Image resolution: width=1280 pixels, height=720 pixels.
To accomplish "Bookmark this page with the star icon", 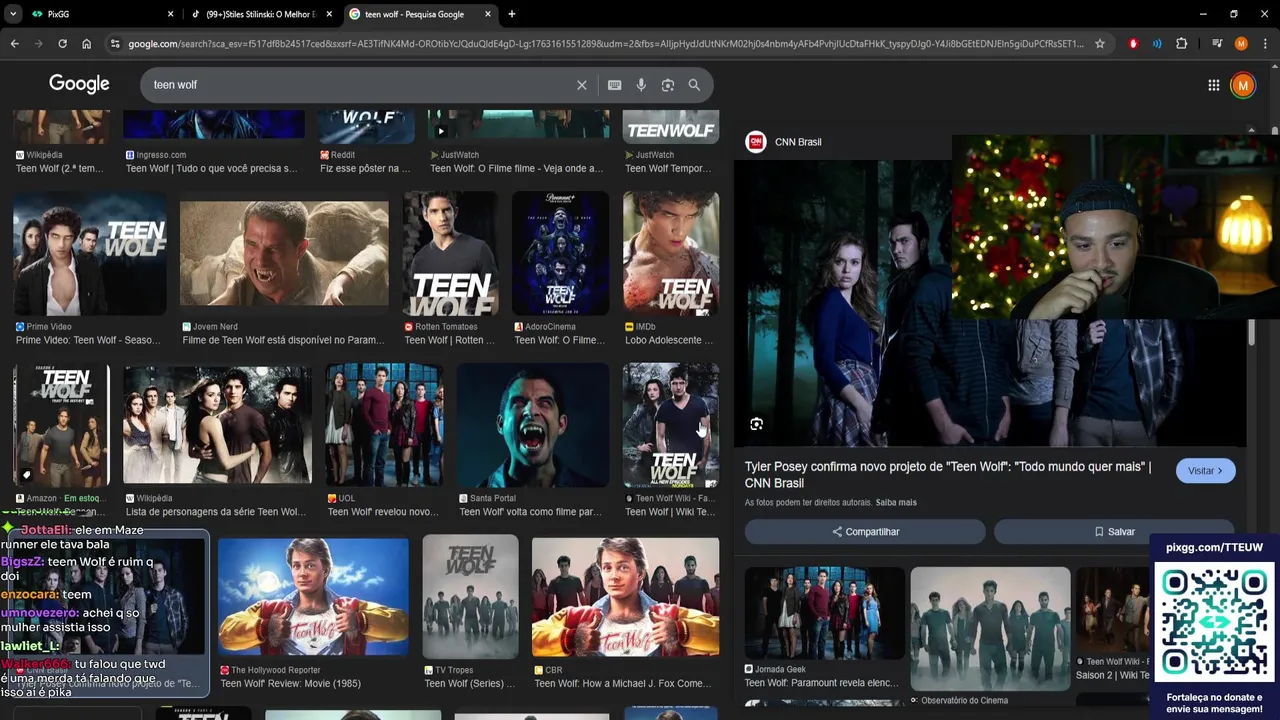I will pyautogui.click(x=1100, y=44).
